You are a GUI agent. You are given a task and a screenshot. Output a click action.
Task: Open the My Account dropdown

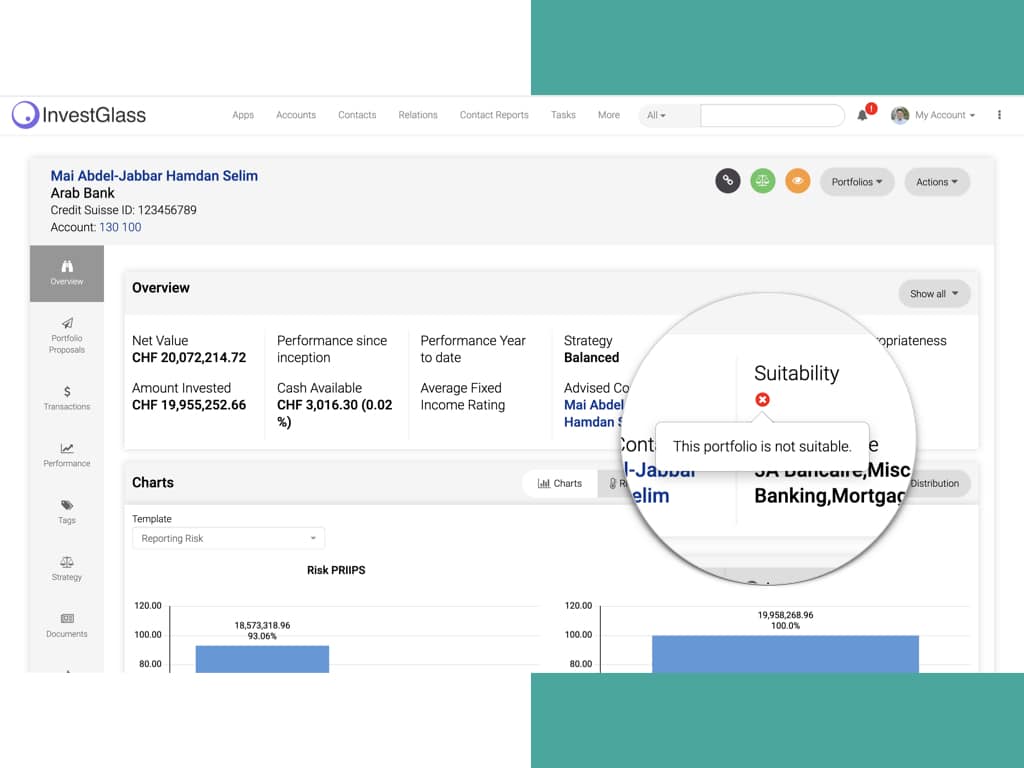tap(944, 115)
